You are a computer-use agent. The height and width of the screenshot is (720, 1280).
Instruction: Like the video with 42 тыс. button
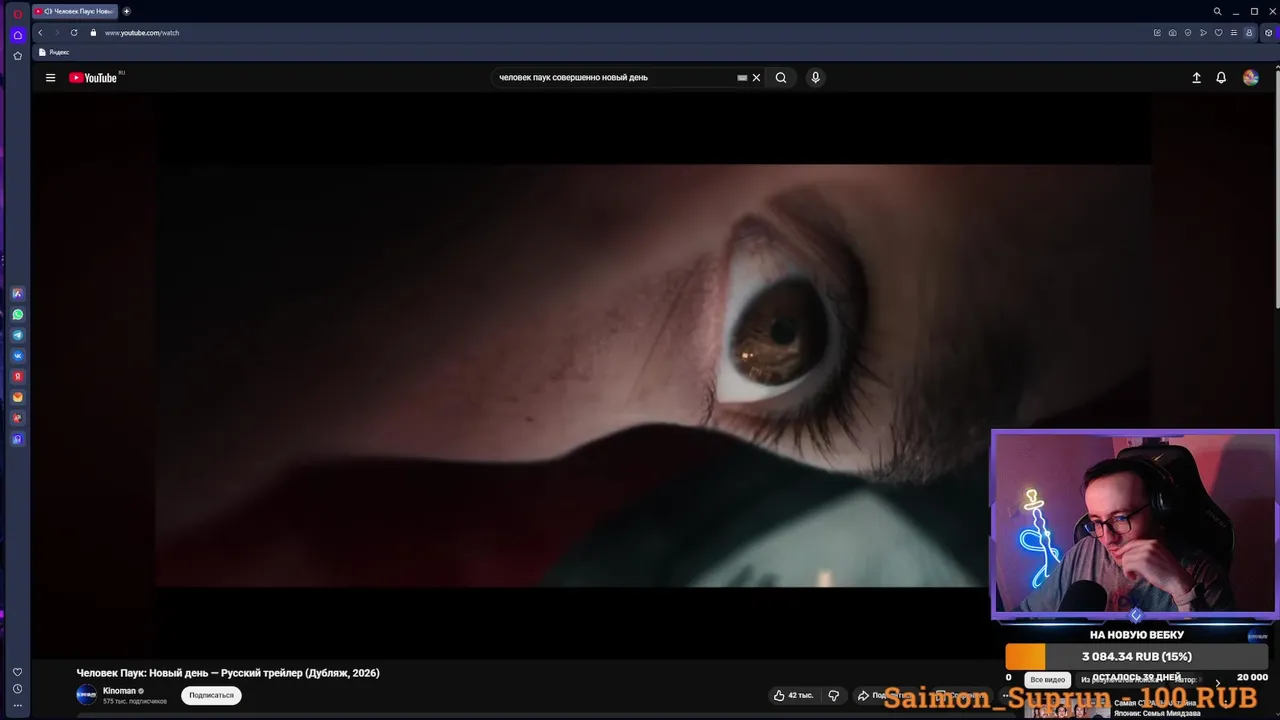point(792,695)
